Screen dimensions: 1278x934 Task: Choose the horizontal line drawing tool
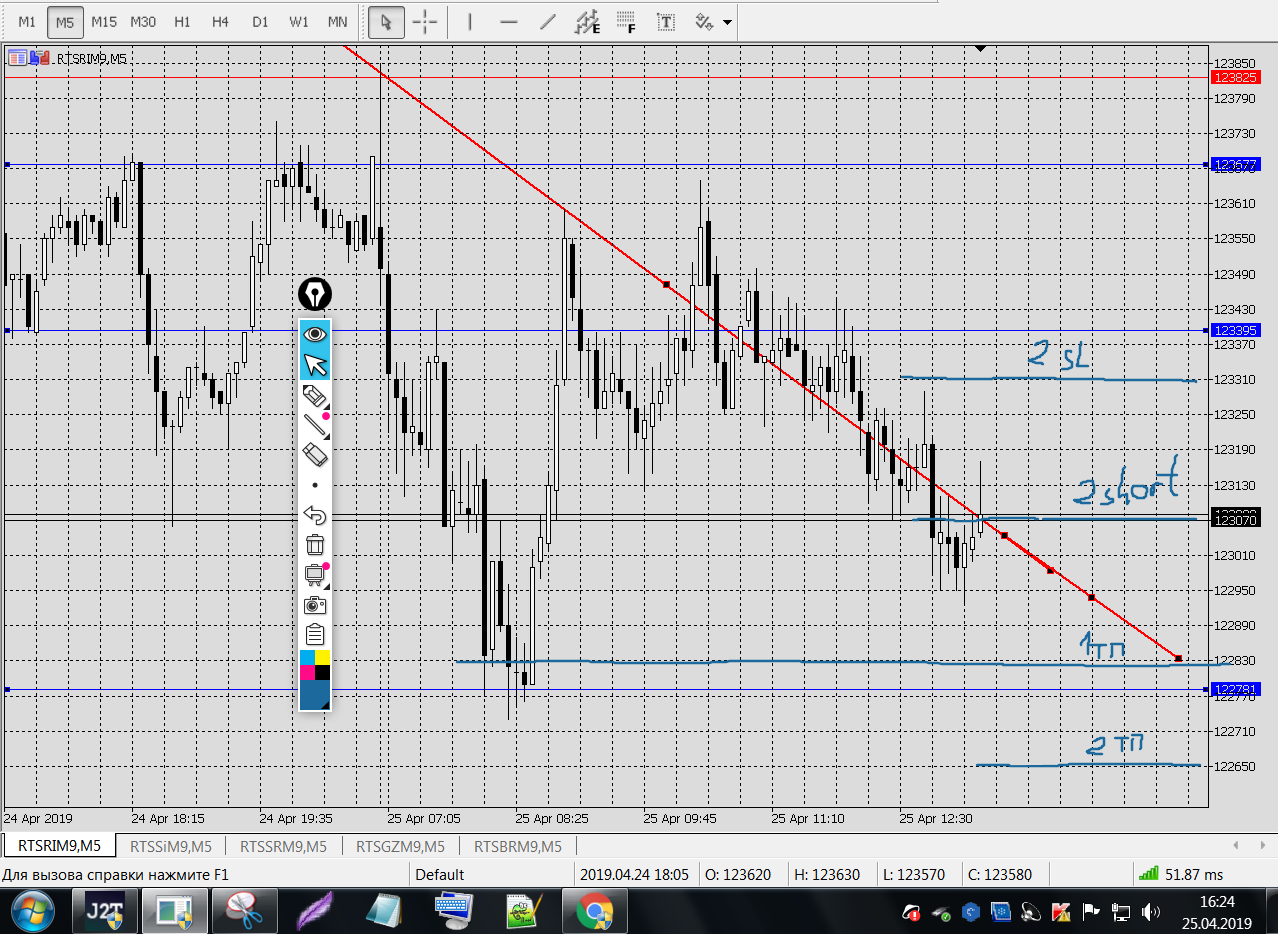[x=508, y=21]
